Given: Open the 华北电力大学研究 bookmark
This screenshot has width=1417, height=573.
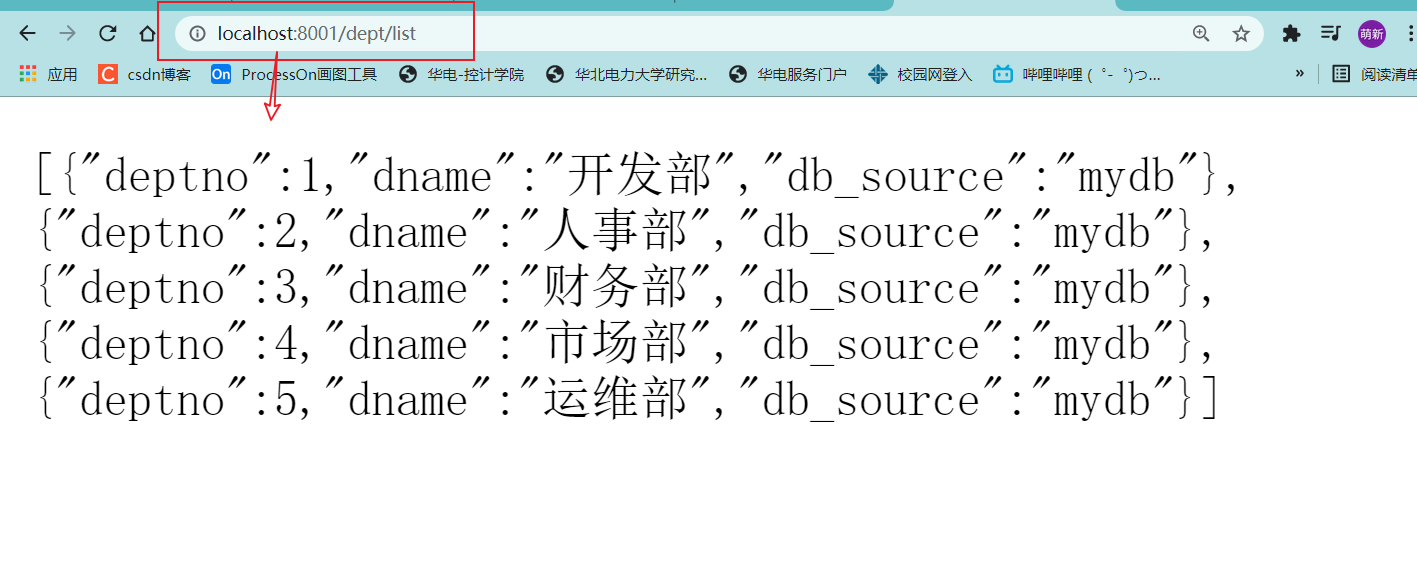Looking at the screenshot, I should (627, 74).
